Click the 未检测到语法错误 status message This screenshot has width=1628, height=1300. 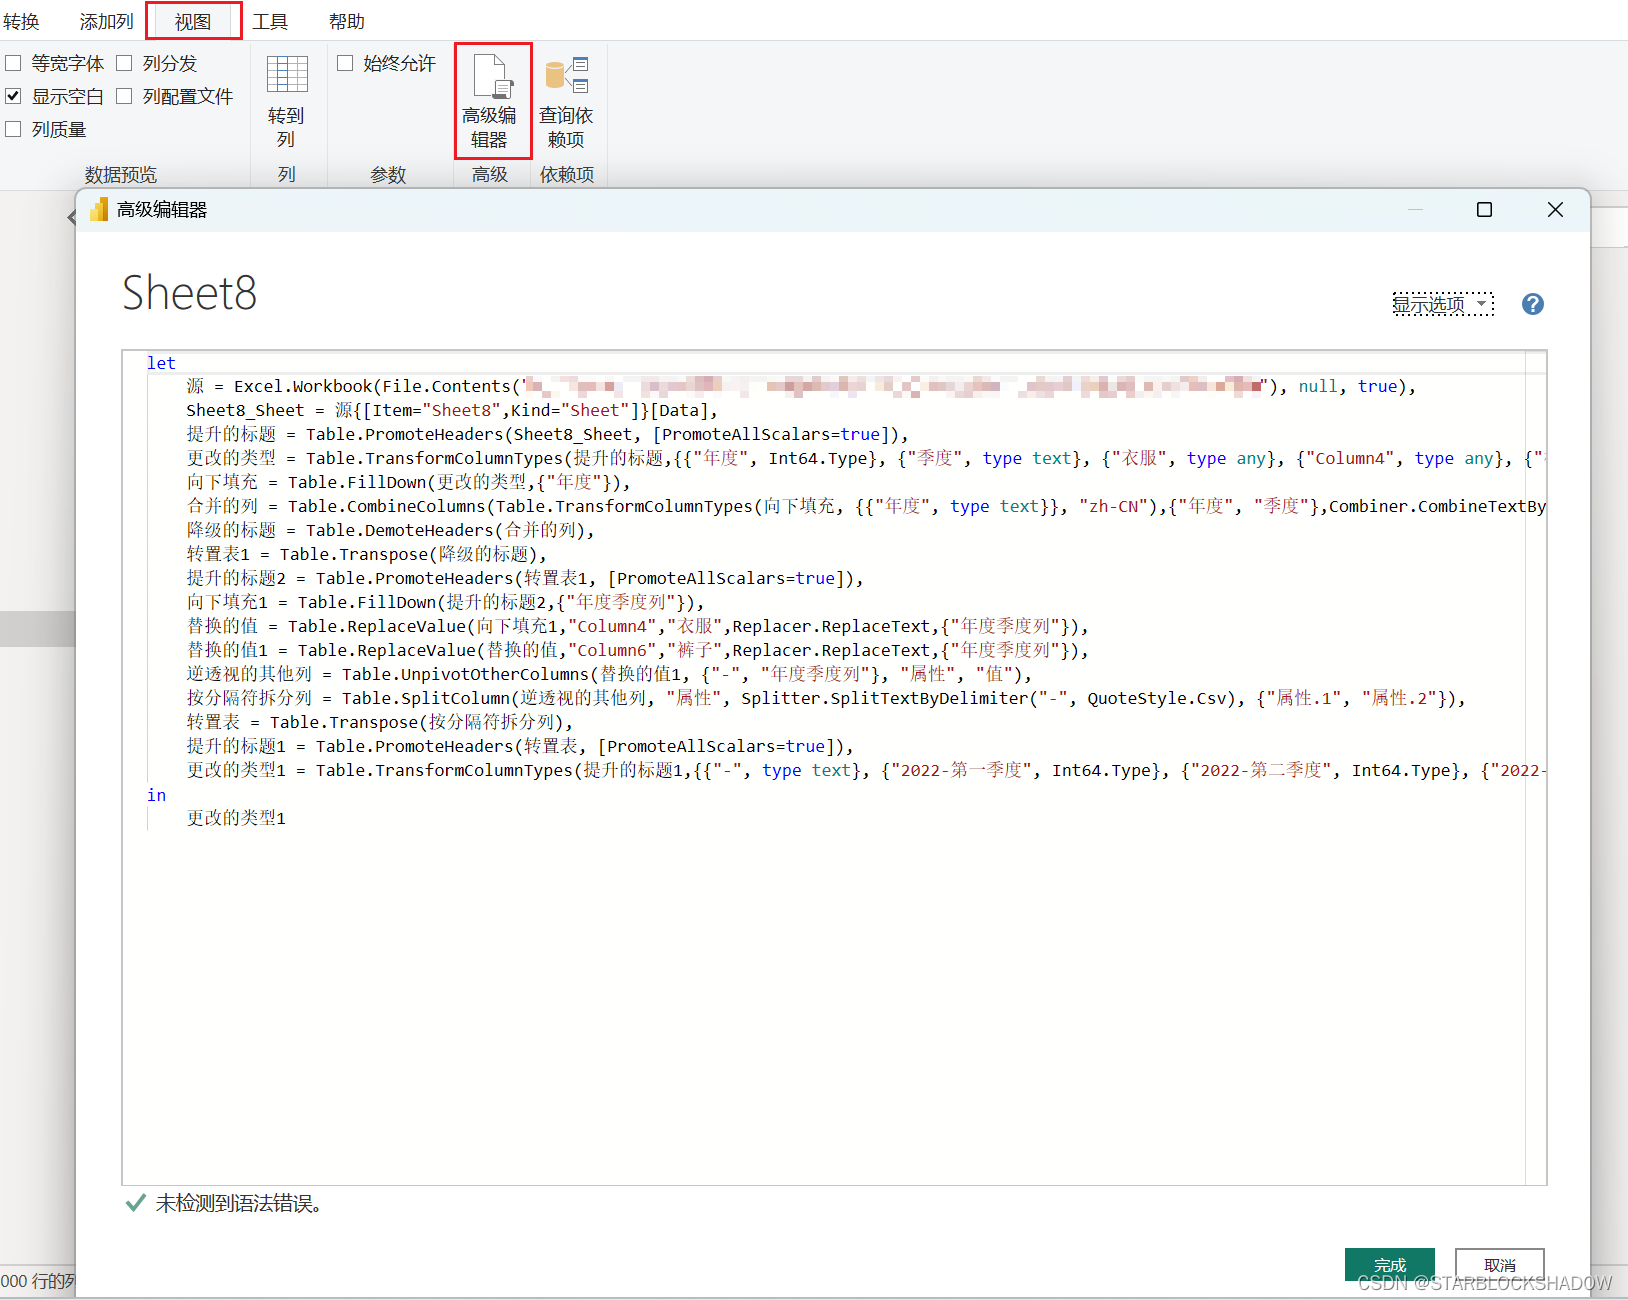239,1203
